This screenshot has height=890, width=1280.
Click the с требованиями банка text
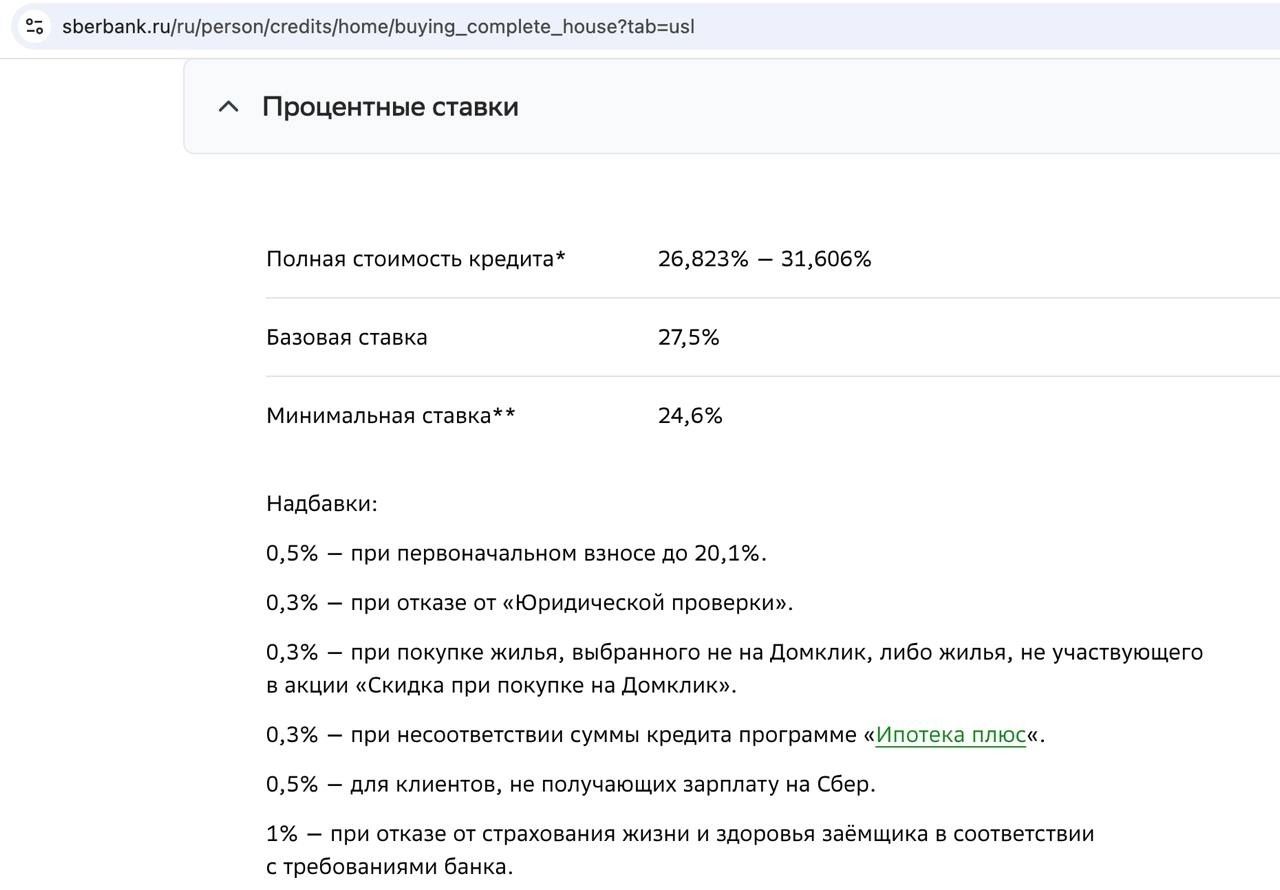pyautogui.click(x=389, y=867)
